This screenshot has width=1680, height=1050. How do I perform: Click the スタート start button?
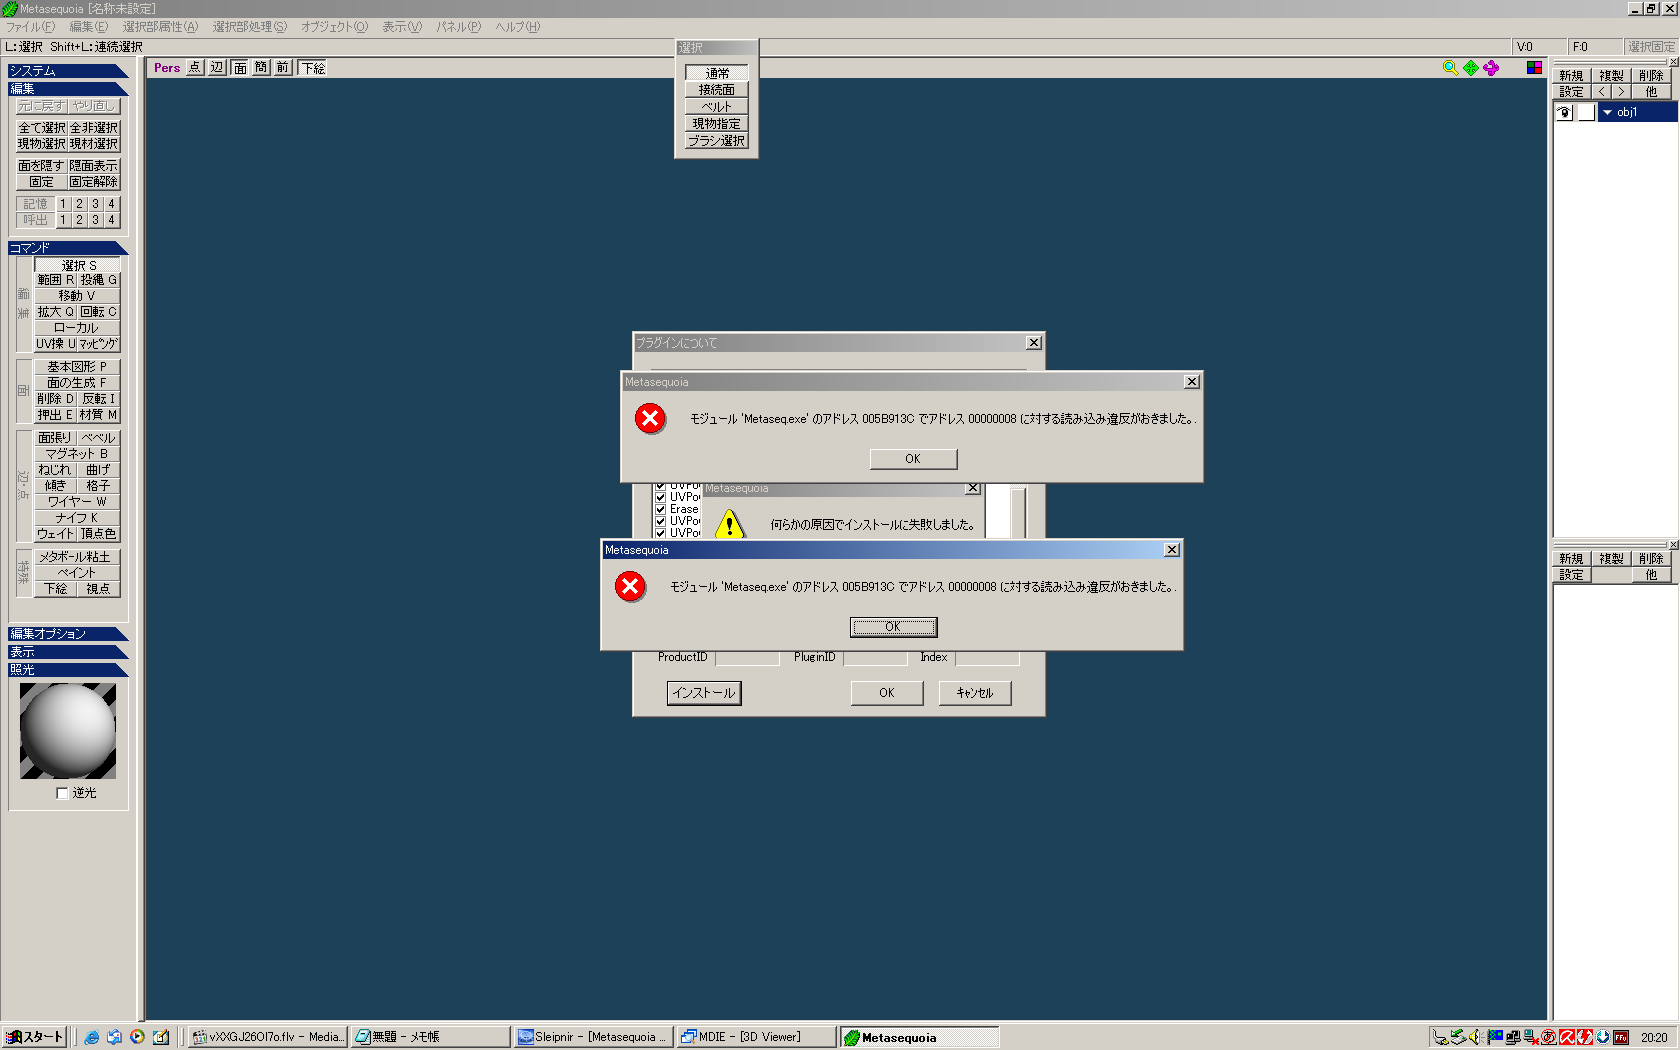click(34, 1037)
